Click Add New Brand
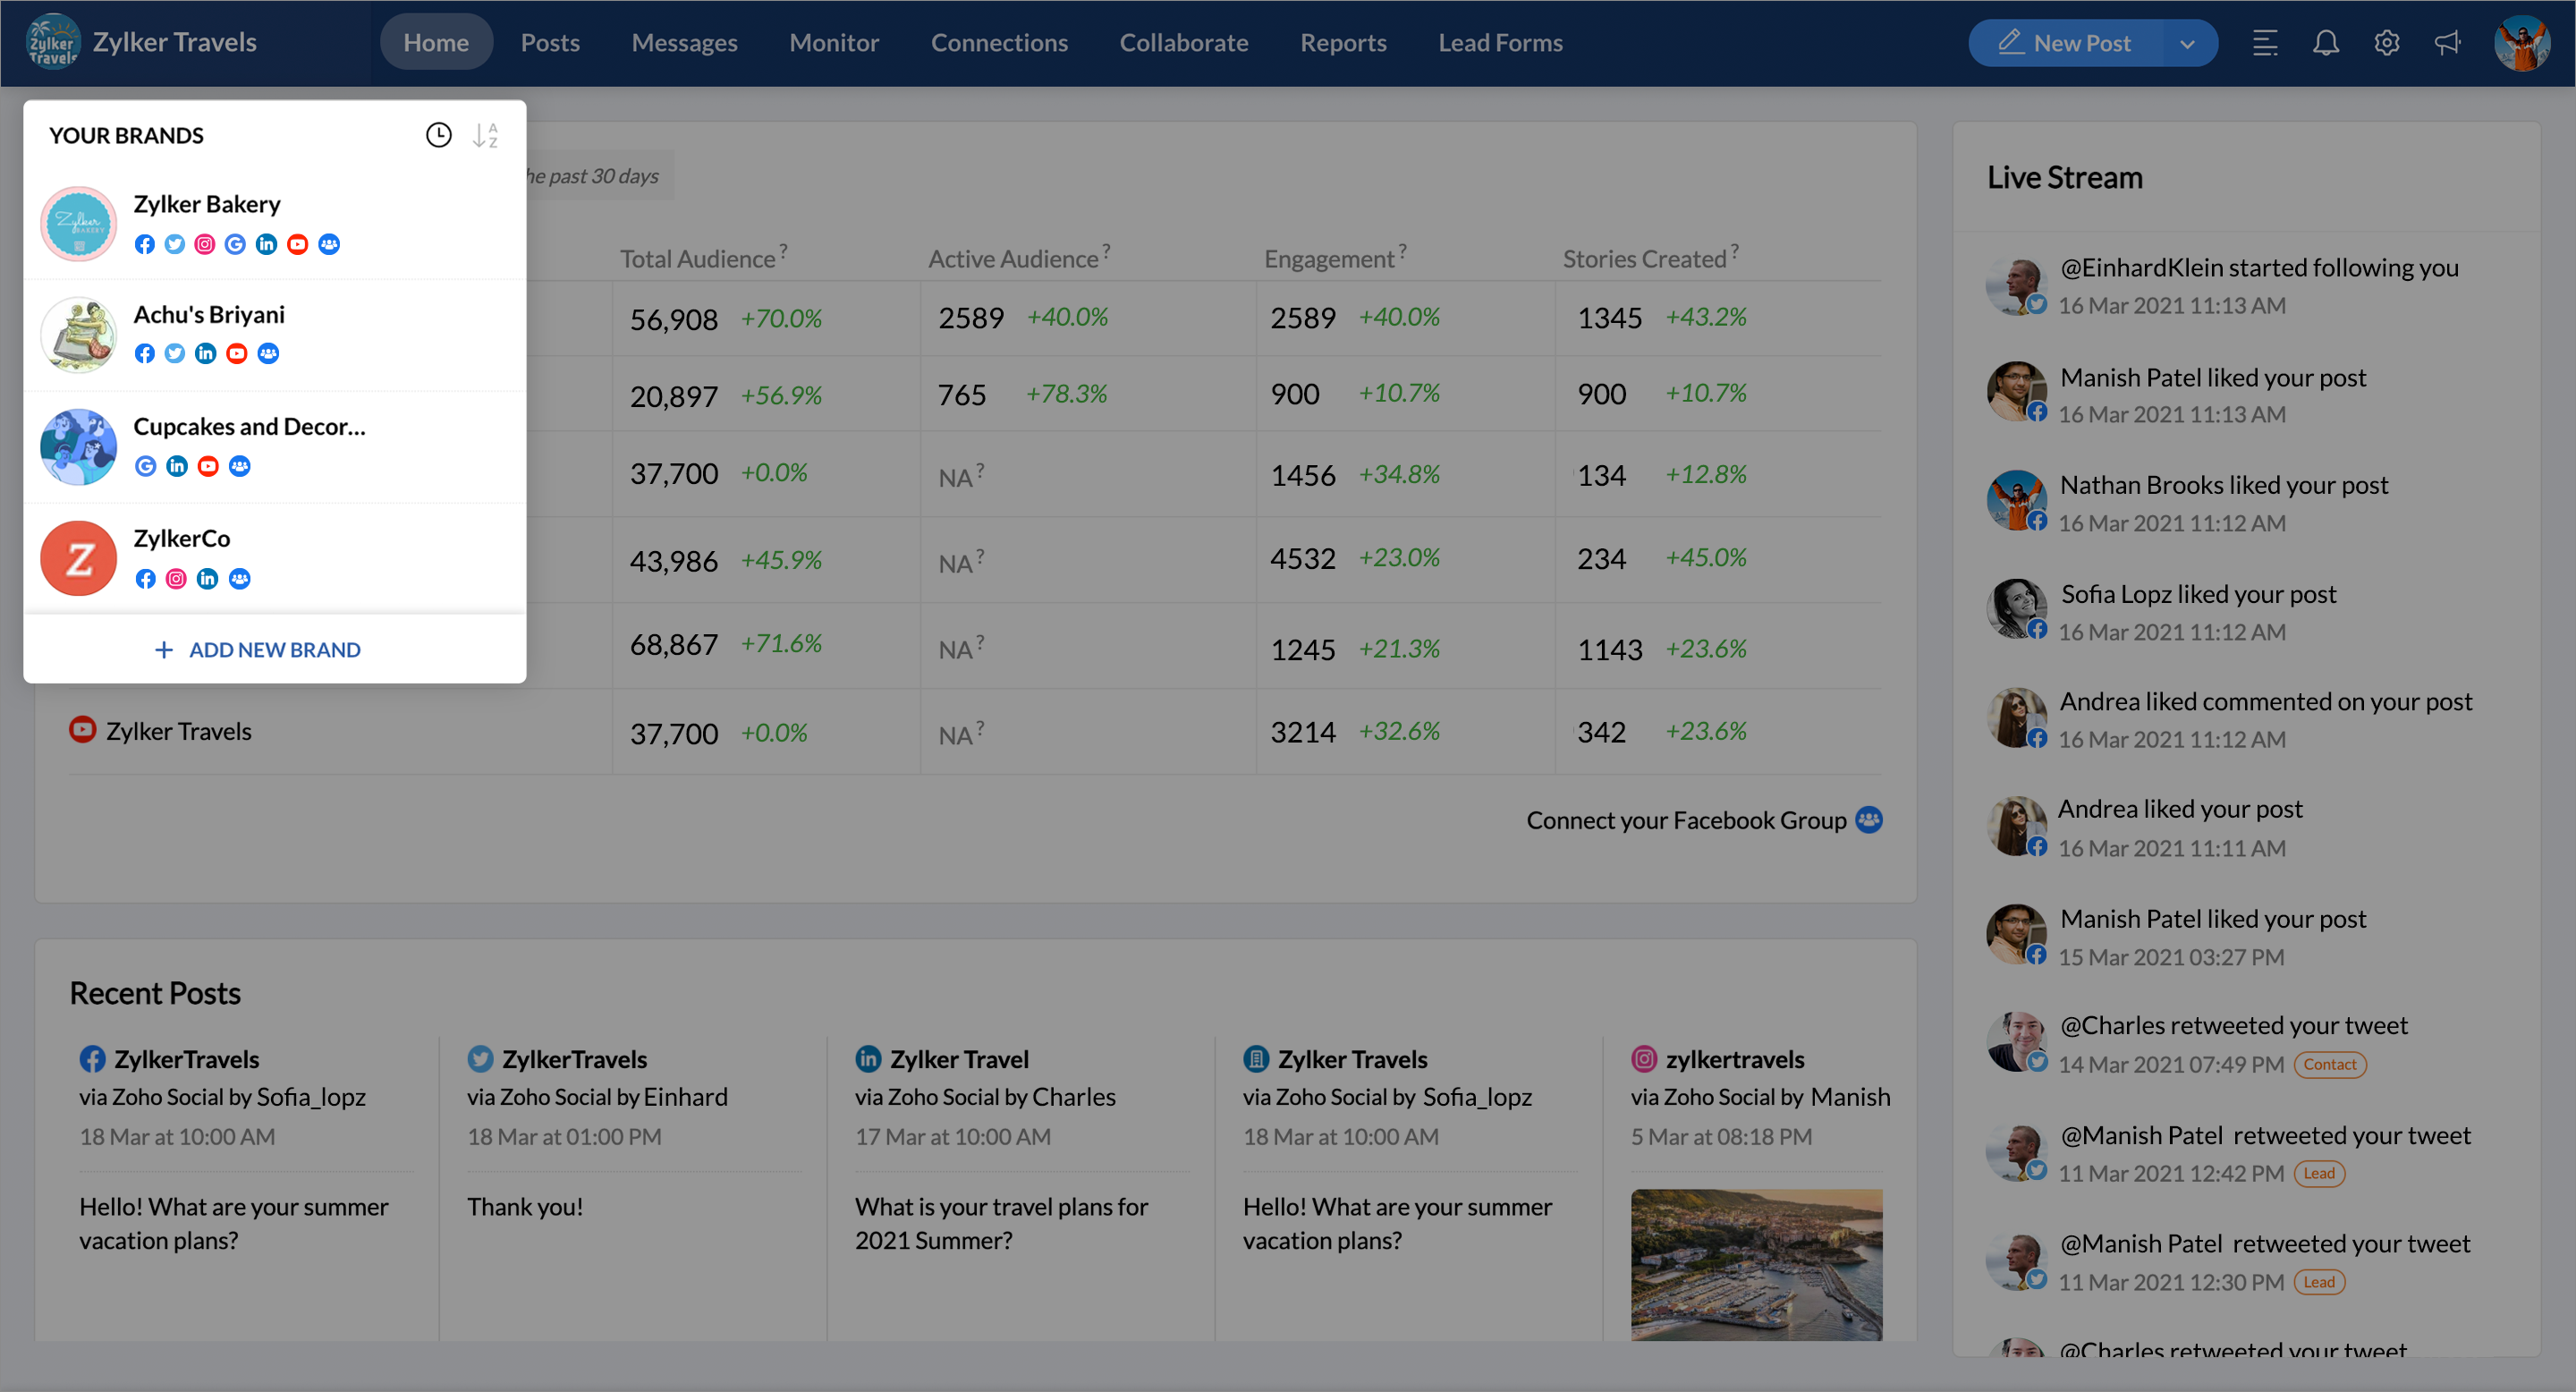This screenshot has width=2576, height=1392. (259, 650)
